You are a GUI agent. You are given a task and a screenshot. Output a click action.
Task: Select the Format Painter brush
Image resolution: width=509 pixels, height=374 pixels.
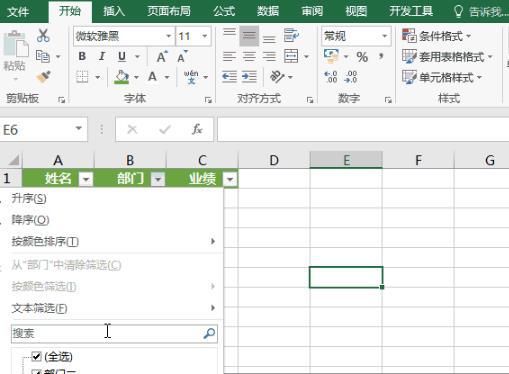(43, 77)
